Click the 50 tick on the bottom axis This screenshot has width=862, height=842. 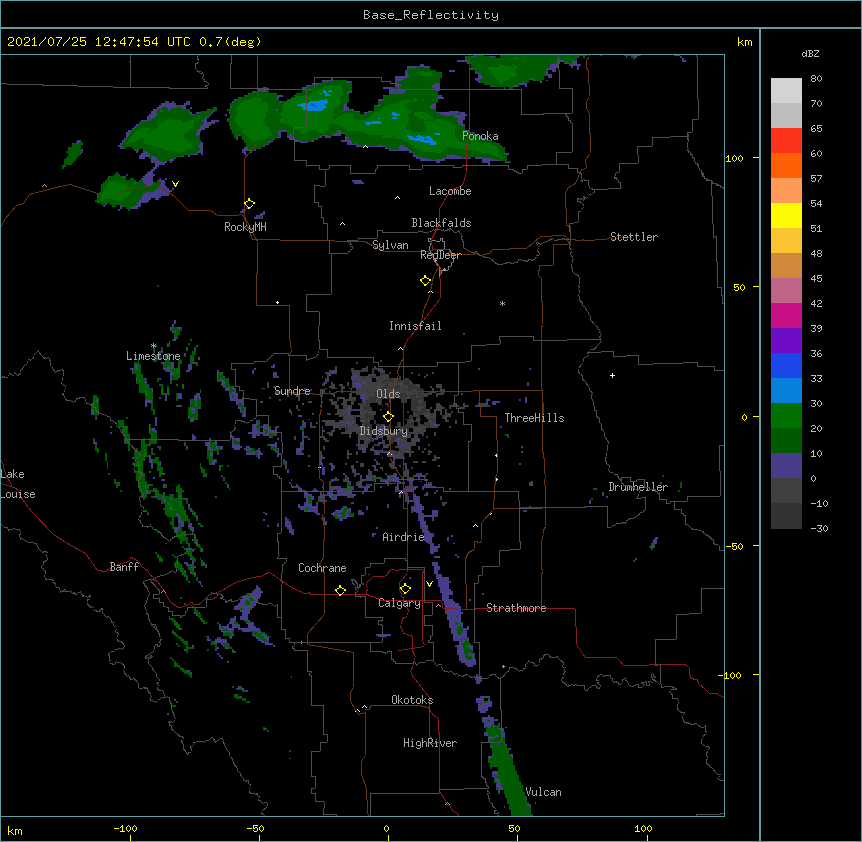coord(514,828)
